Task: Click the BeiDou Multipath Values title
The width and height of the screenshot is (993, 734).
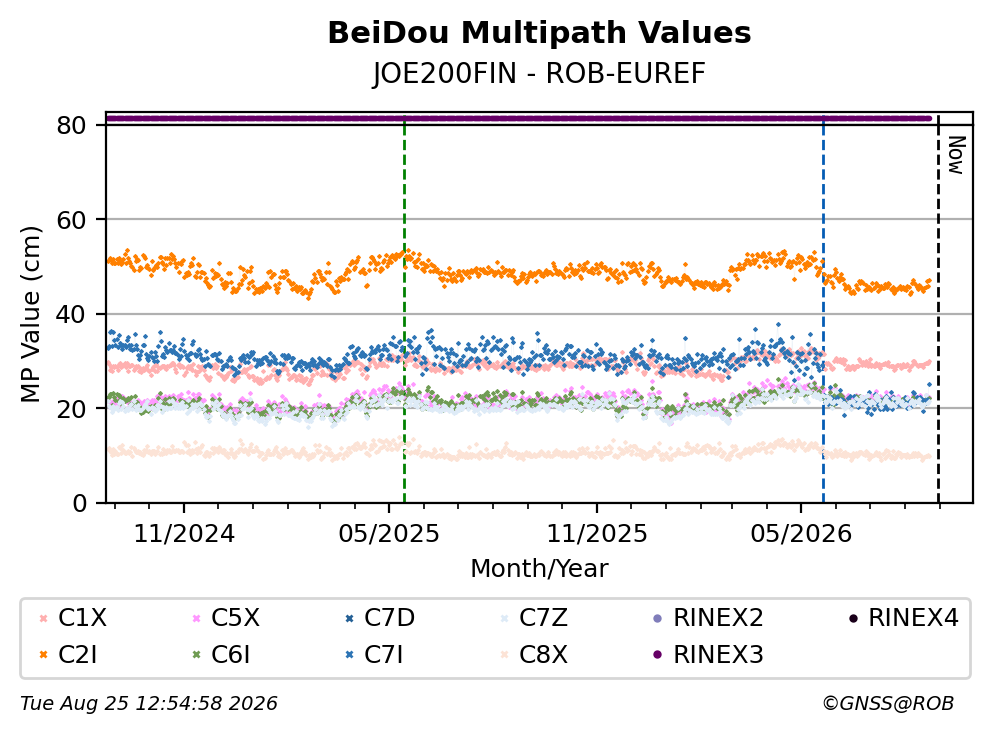Action: click(x=539, y=33)
